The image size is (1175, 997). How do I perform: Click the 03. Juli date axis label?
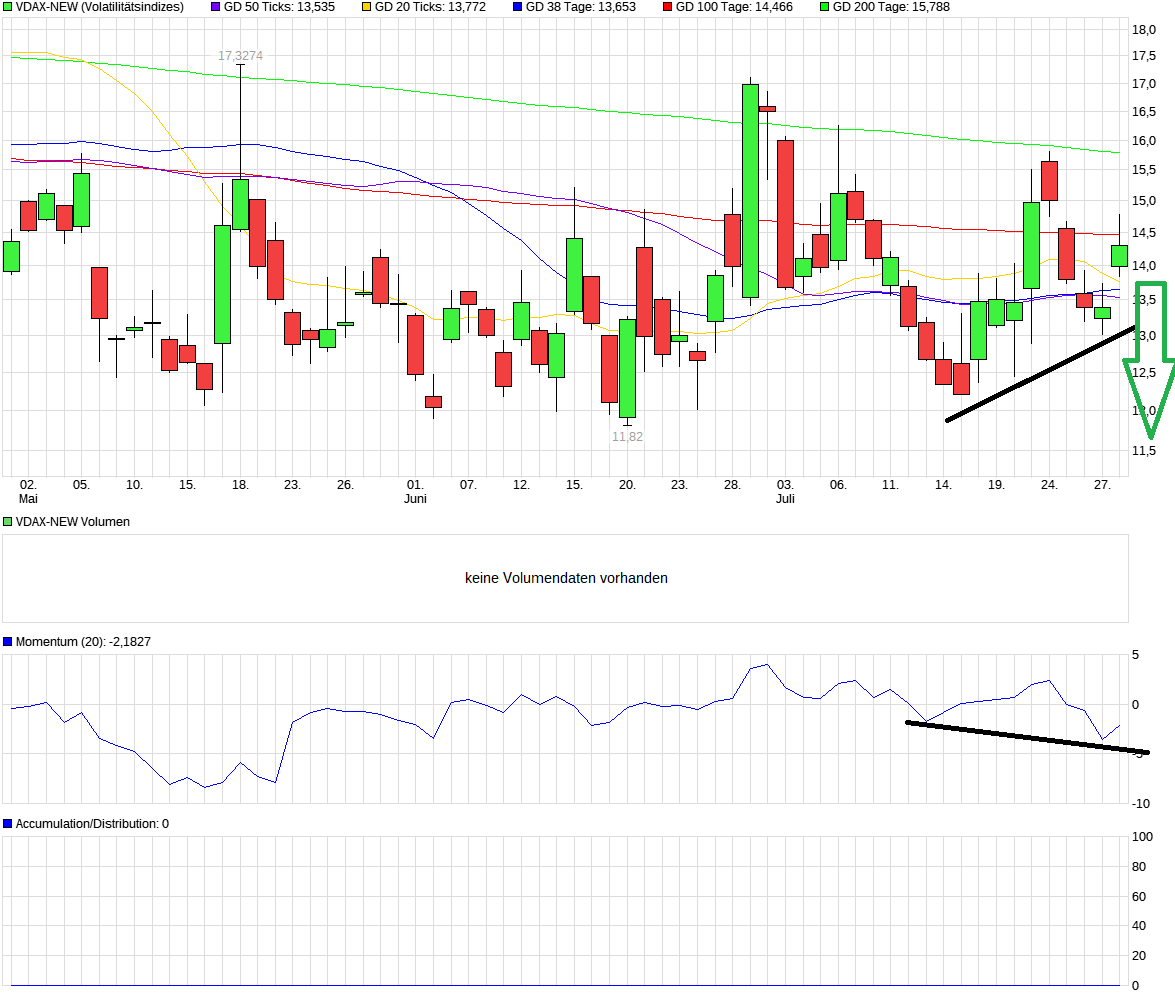tap(785, 492)
